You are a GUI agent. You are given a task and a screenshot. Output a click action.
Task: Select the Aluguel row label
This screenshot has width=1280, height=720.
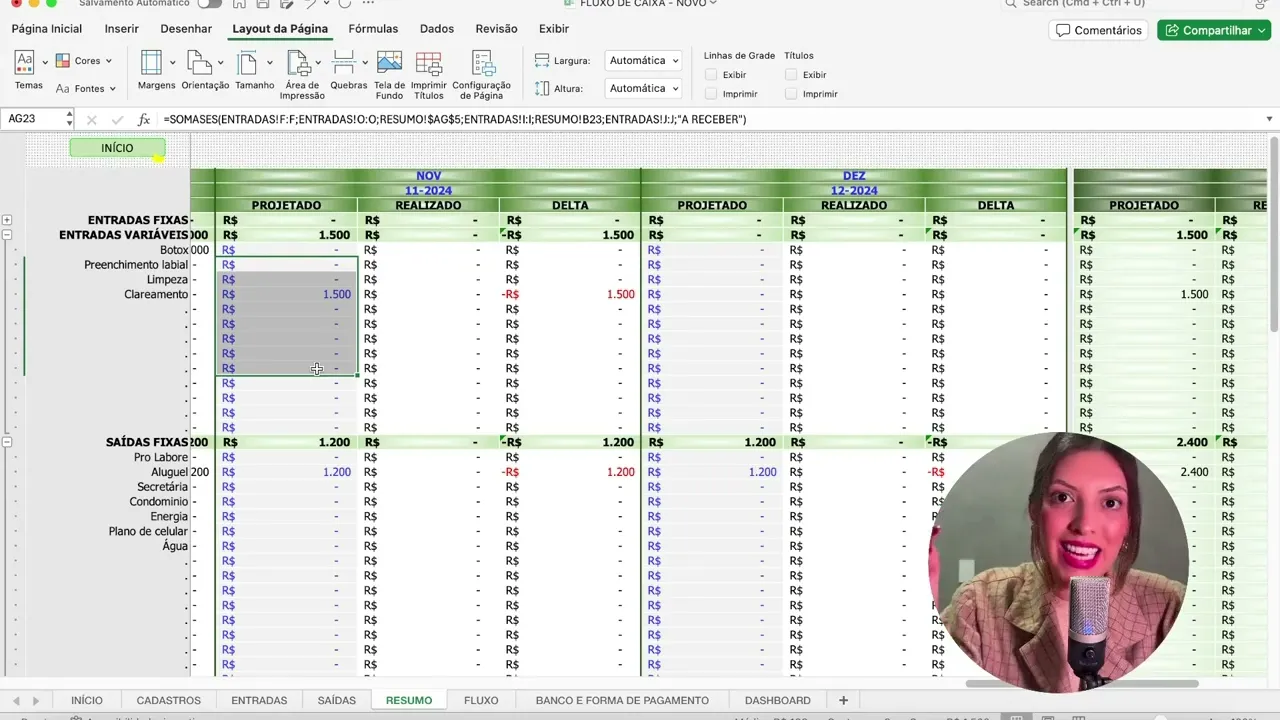coord(170,472)
